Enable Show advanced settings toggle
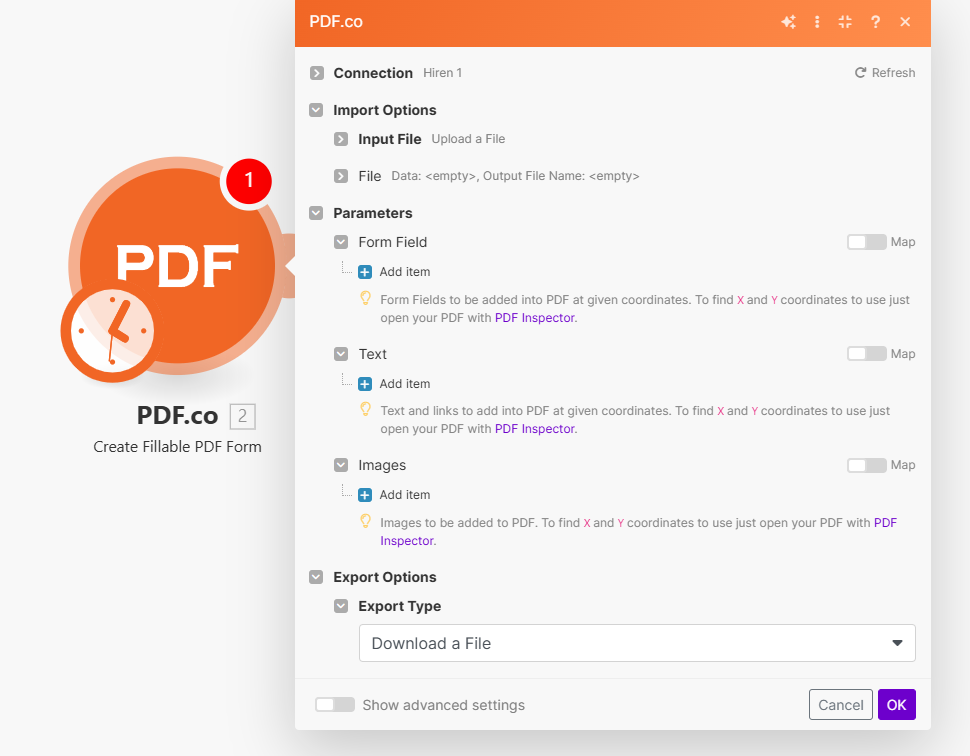 [x=335, y=705]
